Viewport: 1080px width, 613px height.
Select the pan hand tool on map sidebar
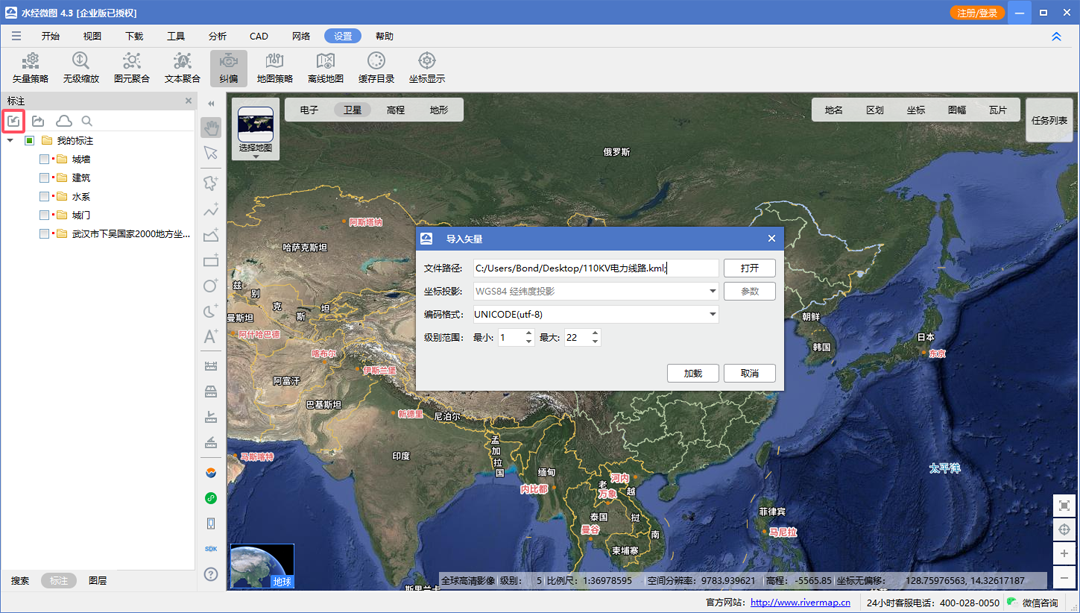[211, 127]
